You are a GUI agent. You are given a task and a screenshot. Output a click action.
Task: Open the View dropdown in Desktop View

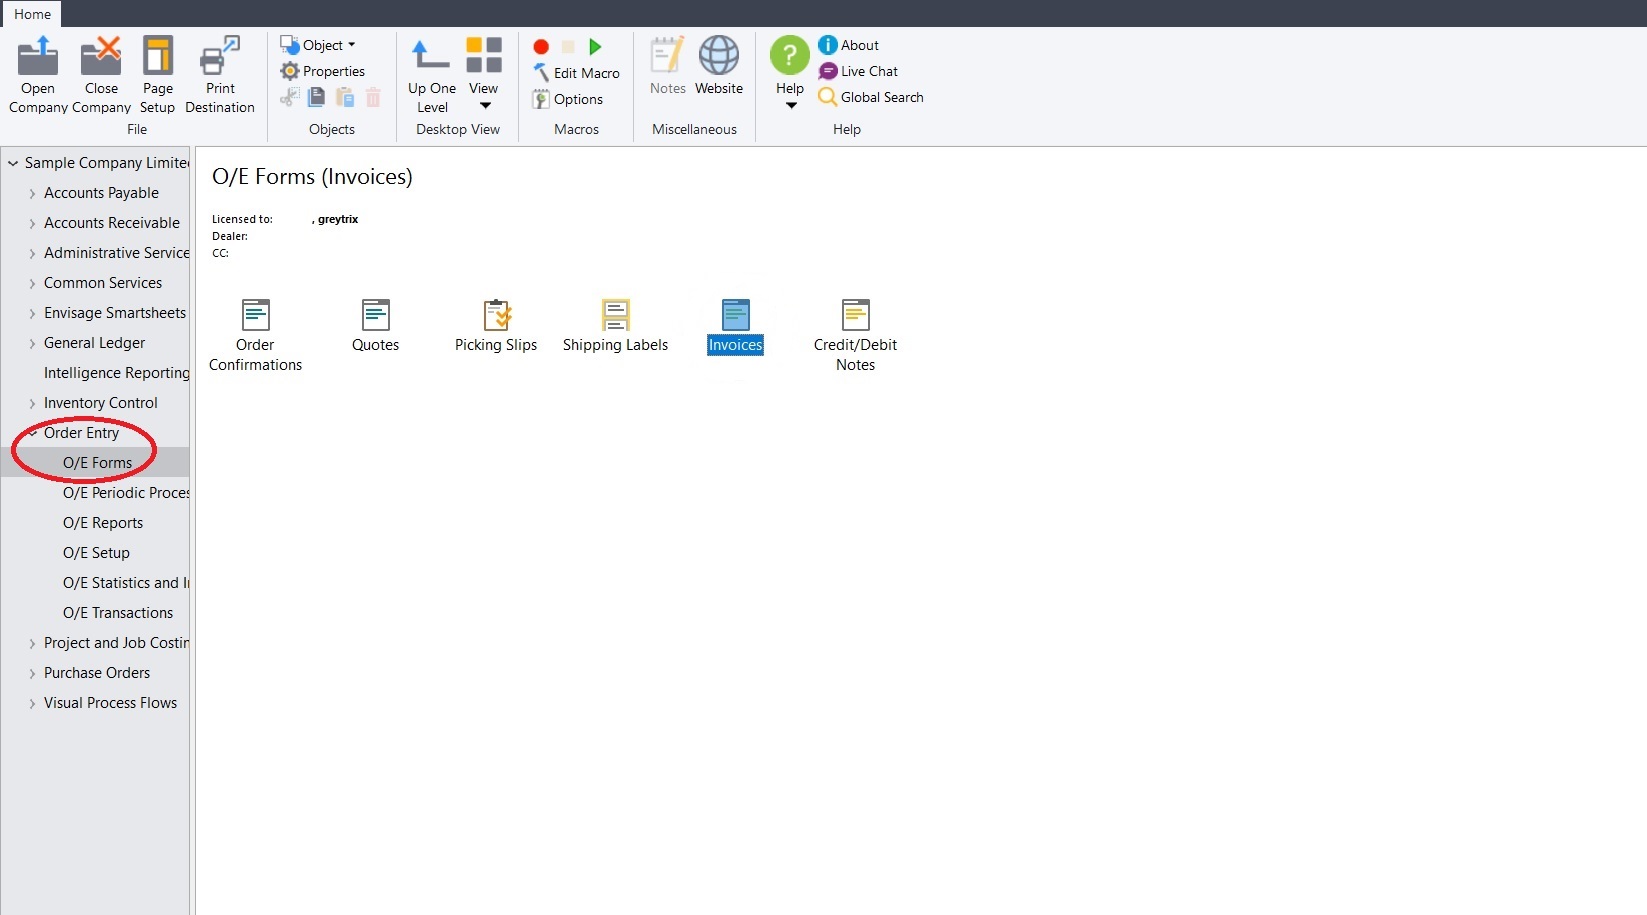click(x=484, y=70)
